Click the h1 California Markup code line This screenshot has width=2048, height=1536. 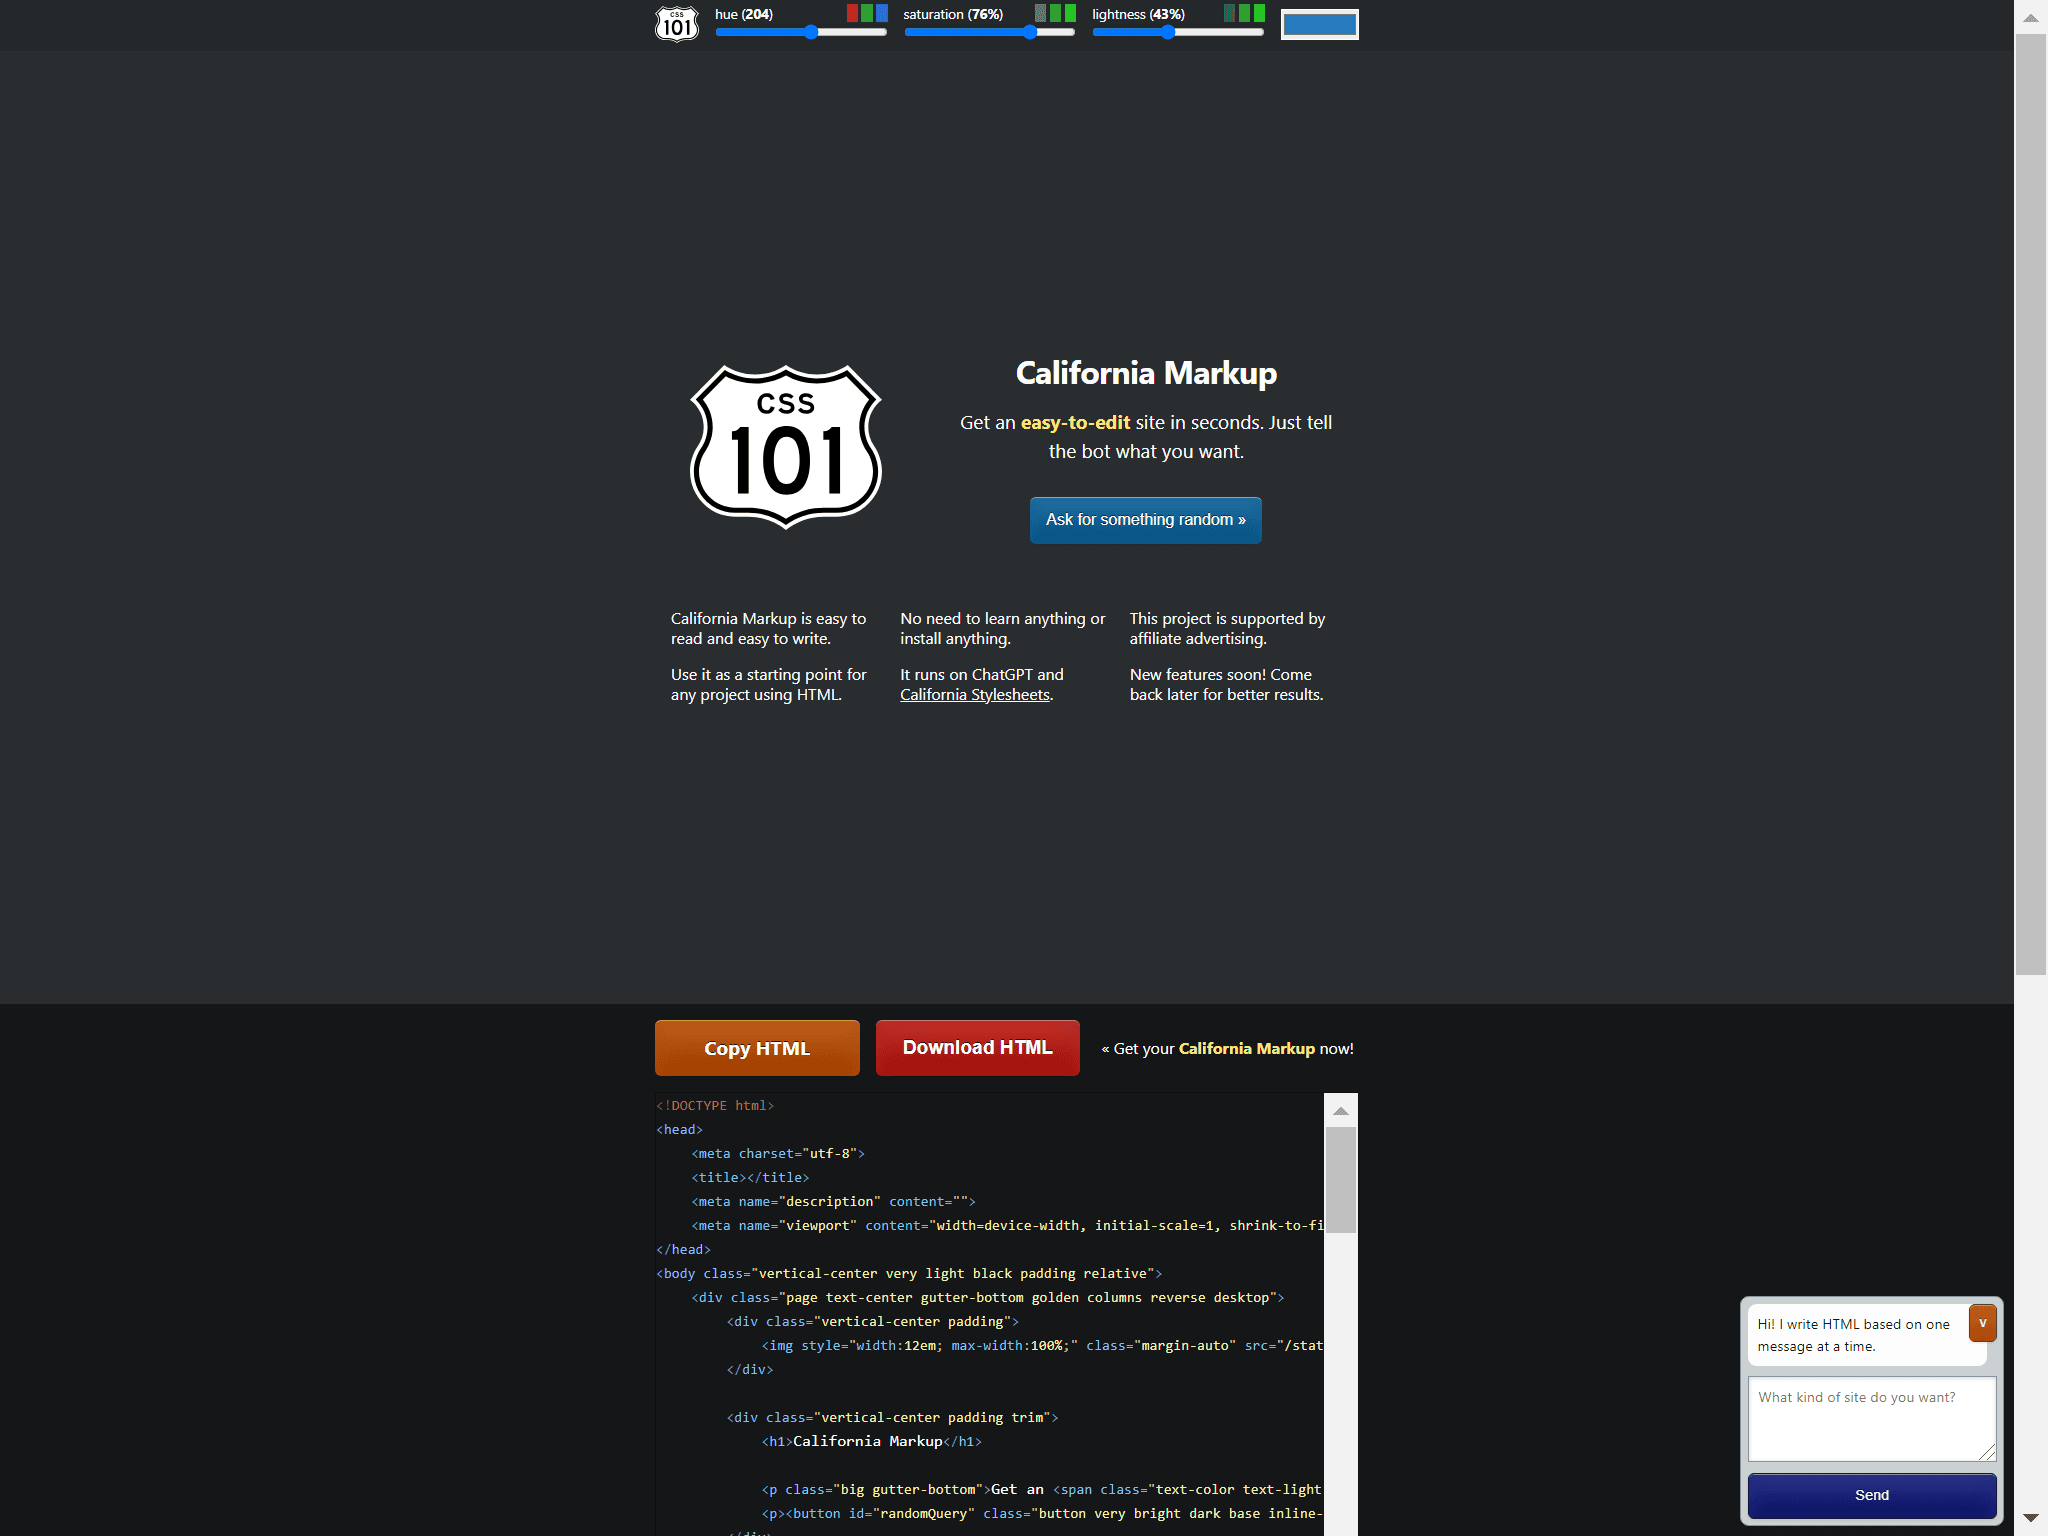872,1441
